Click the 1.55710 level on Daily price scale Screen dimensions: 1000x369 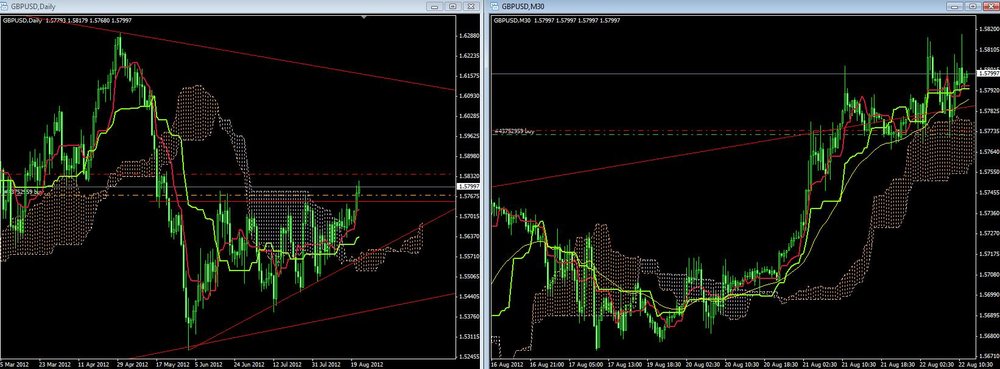tap(469, 256)
